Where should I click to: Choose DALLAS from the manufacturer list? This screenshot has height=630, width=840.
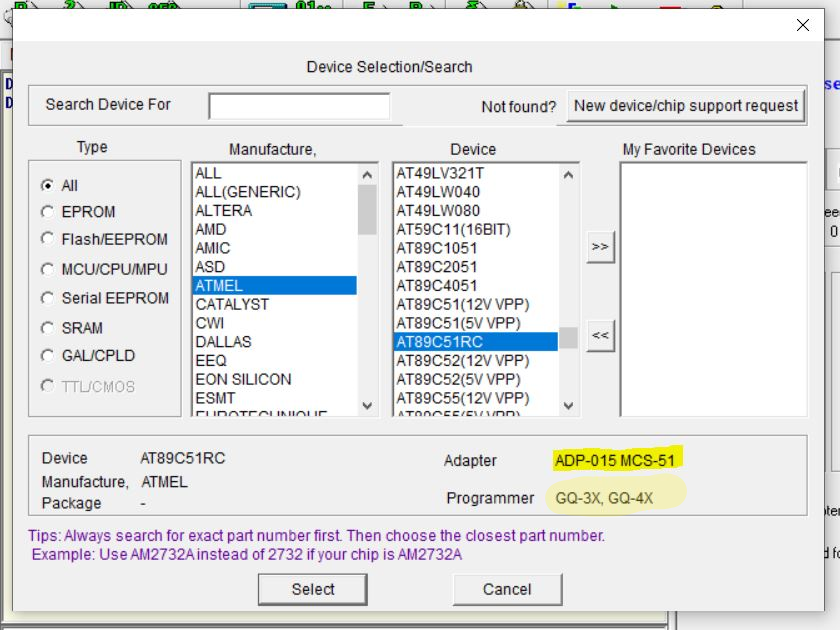(x=223, y=341)
